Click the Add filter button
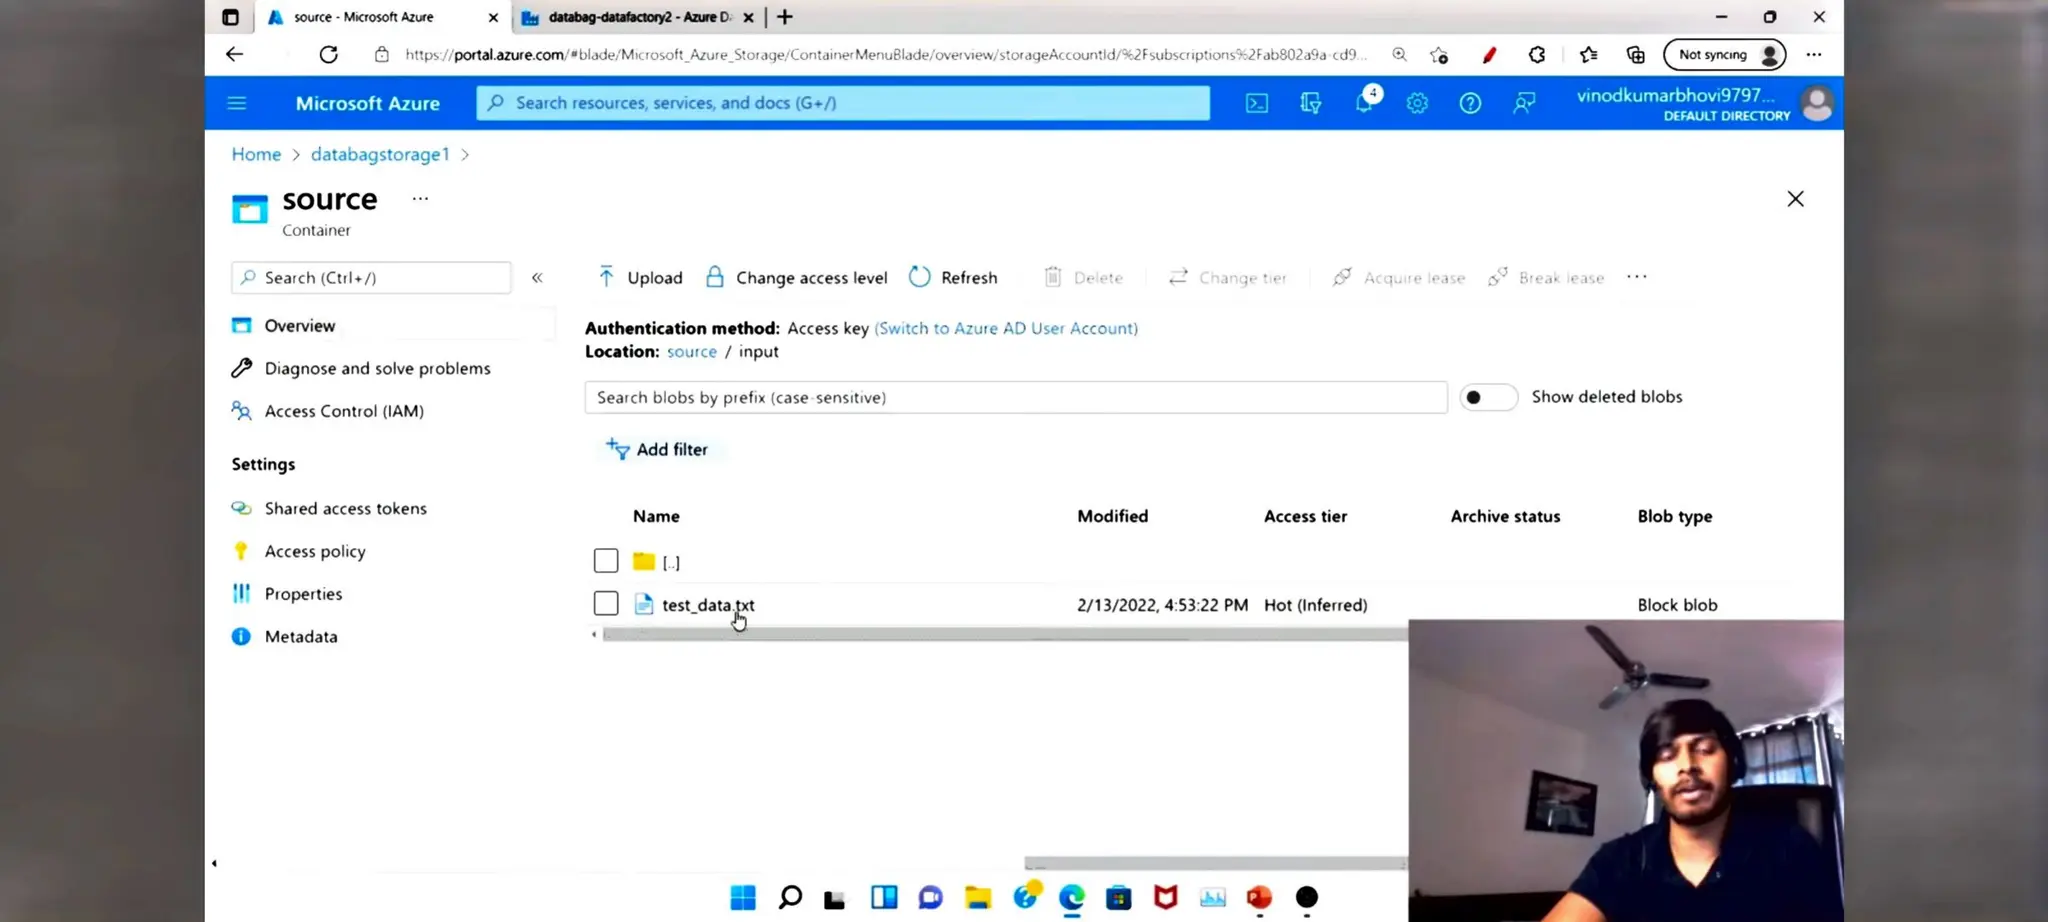 [x=658, y=449]
